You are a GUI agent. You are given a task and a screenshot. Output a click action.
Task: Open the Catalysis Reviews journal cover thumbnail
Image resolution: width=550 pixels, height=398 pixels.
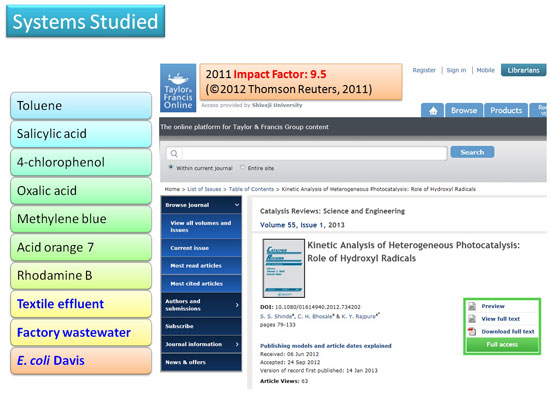pyautogui.click(x=283, y=268)
